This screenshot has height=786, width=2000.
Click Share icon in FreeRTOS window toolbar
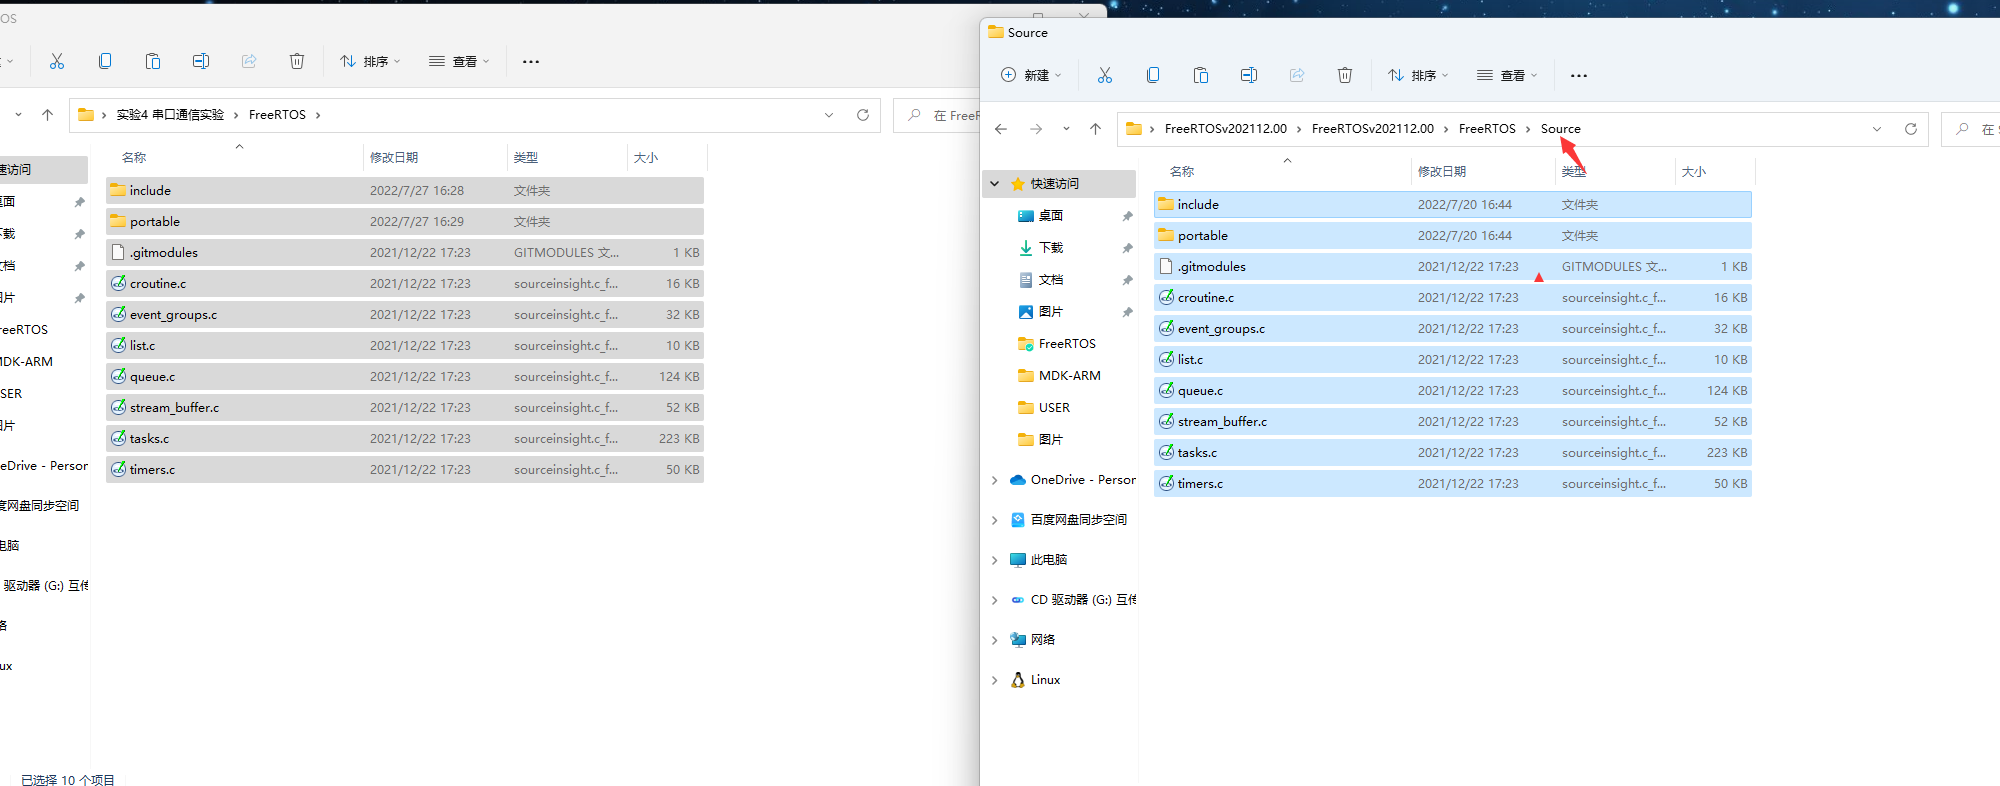(248, 61)
